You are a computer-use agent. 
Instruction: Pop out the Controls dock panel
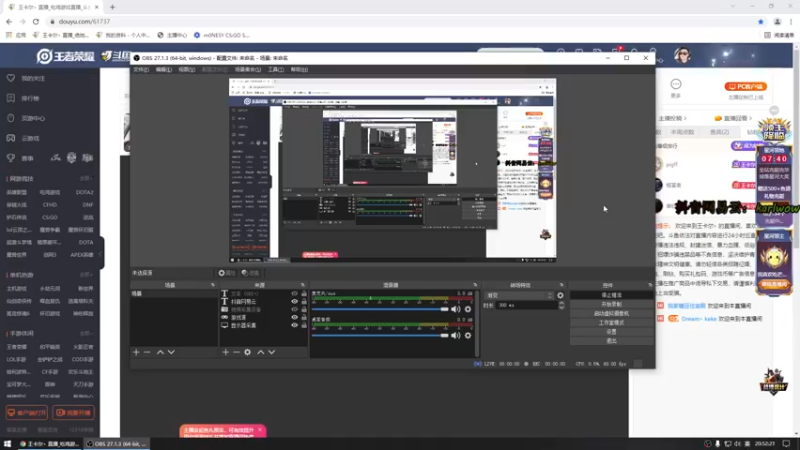(650, 285)
